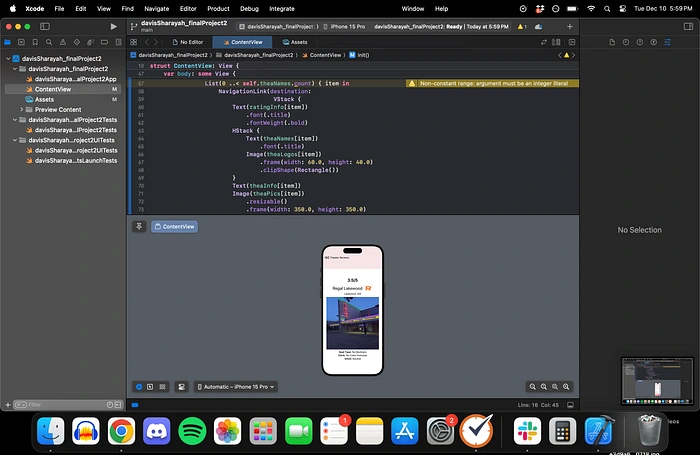Open the preview device settings icon
700x455 pixels.
[x=181, y=386]
